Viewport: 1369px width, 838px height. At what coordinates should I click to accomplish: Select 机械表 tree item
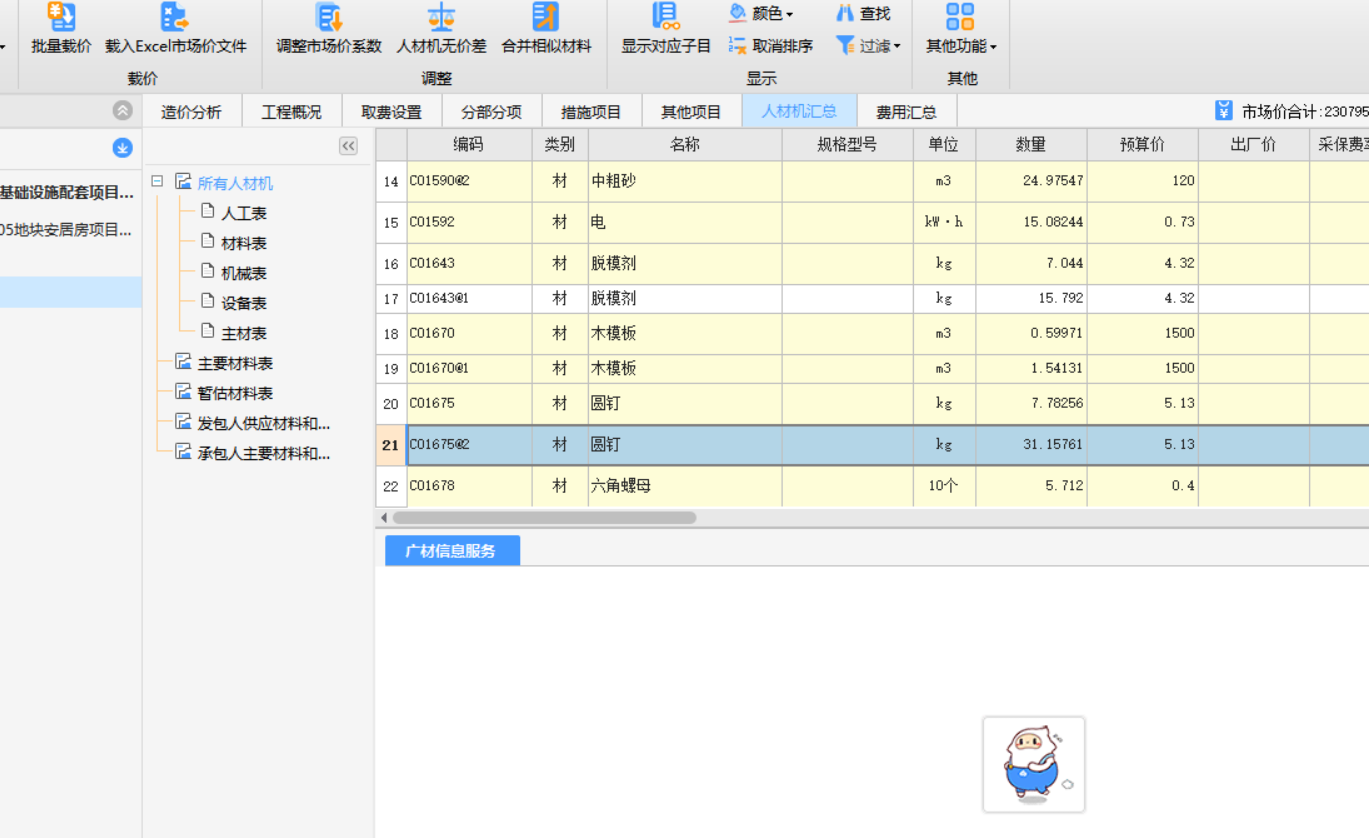point(244,273)
